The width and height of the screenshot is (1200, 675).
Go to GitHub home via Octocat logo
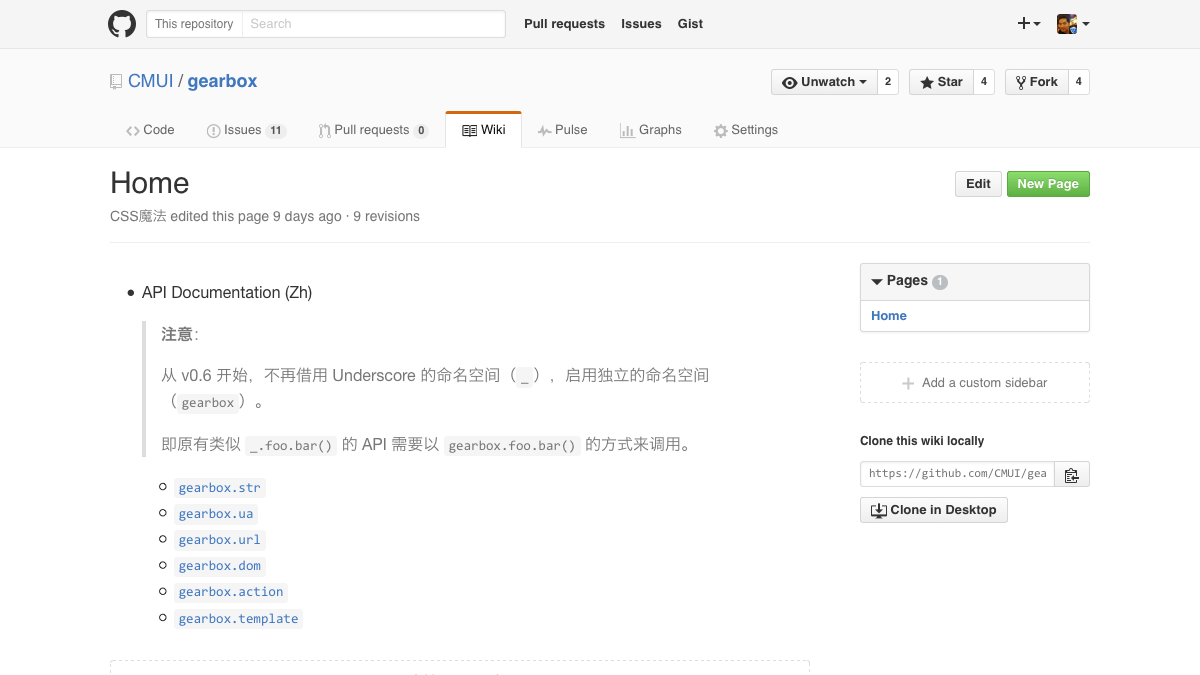point(122,24)
